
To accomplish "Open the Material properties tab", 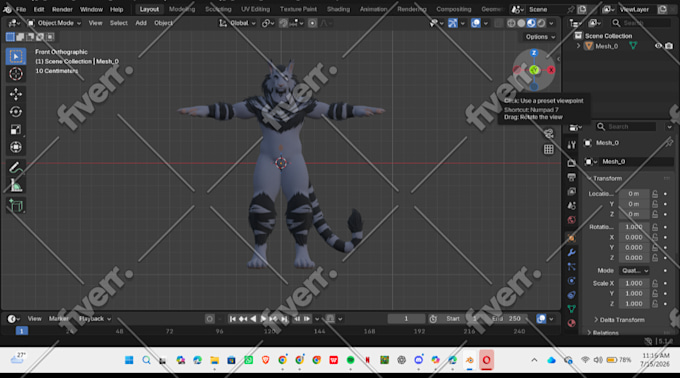I will click(572, 323).
